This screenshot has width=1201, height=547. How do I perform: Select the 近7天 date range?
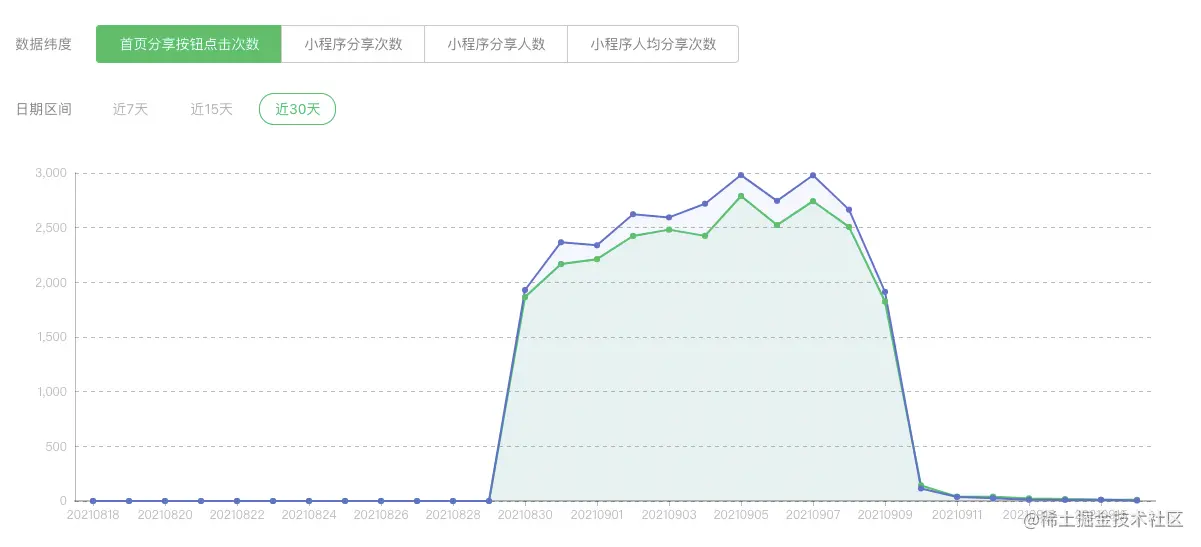pyautogui.click(x=130, y=109)
